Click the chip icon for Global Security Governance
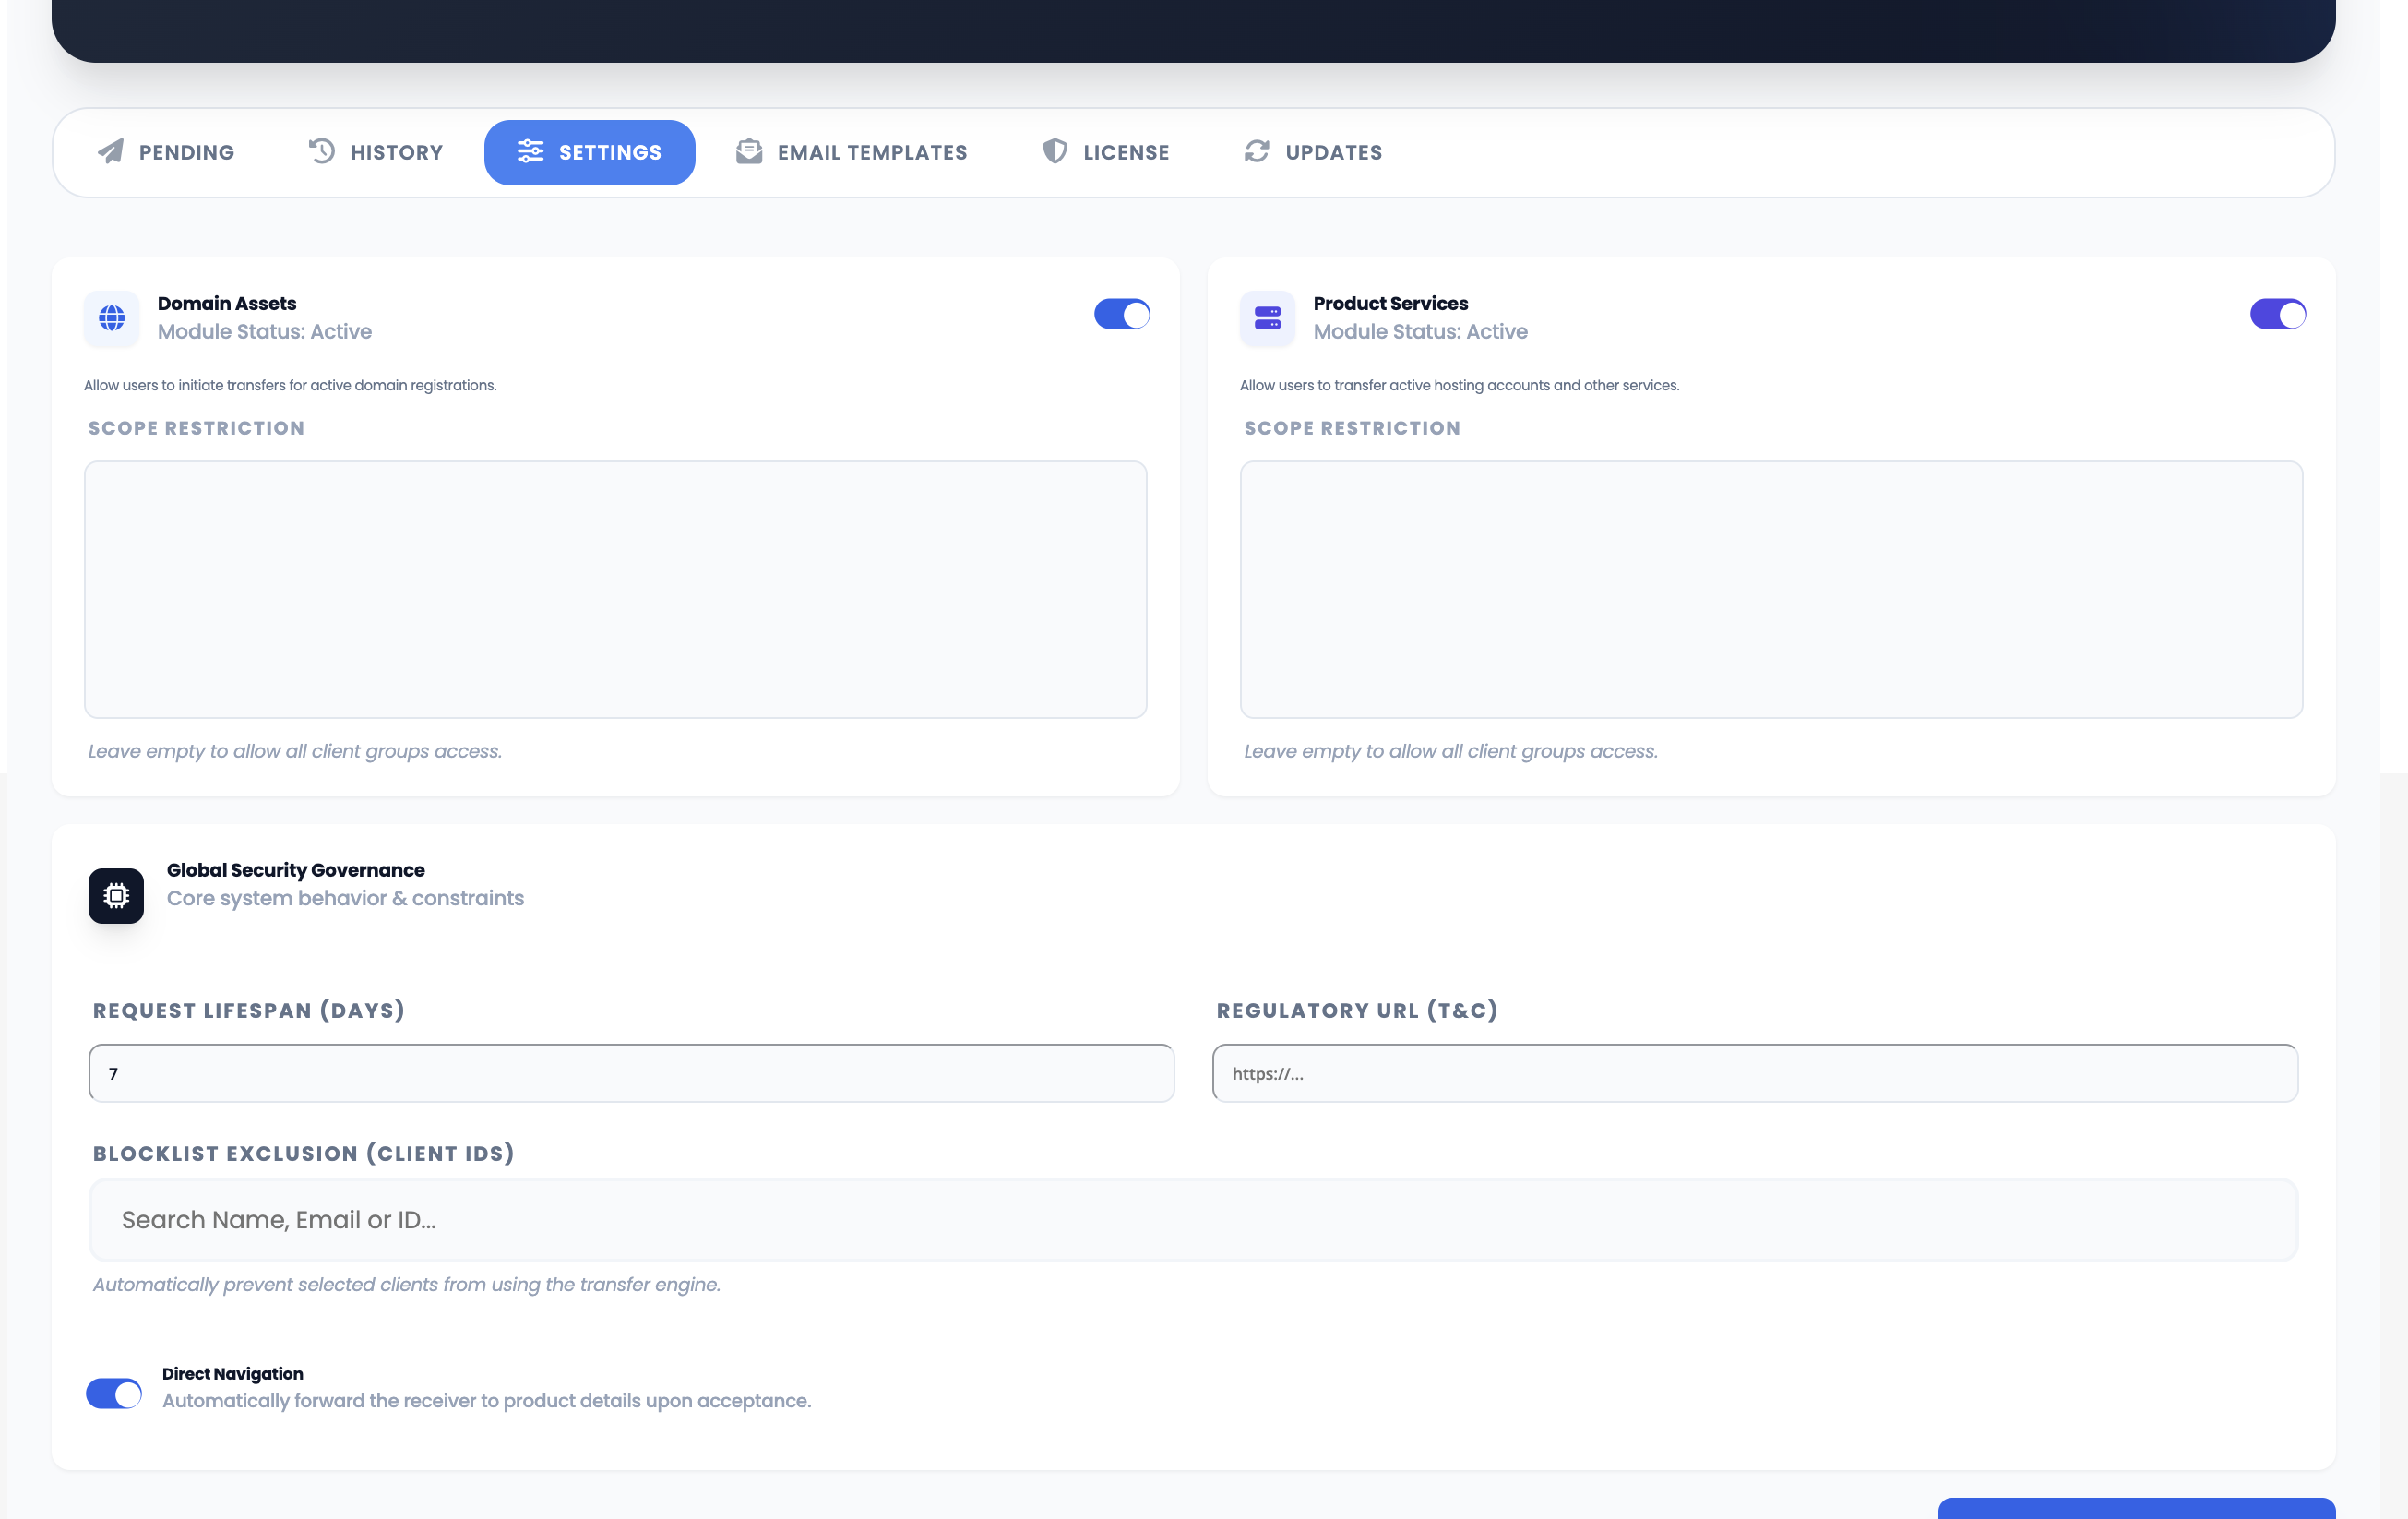 [x=115, y=895]
